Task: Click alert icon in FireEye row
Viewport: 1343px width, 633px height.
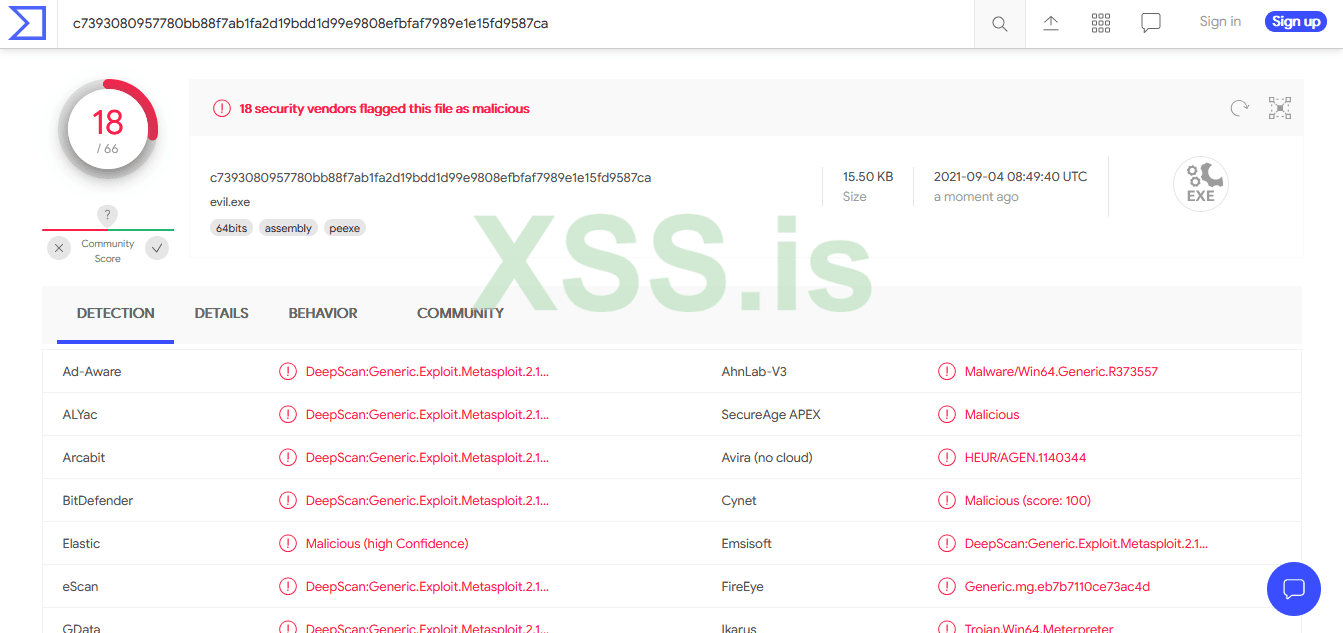Action: [x=947, y=587]
